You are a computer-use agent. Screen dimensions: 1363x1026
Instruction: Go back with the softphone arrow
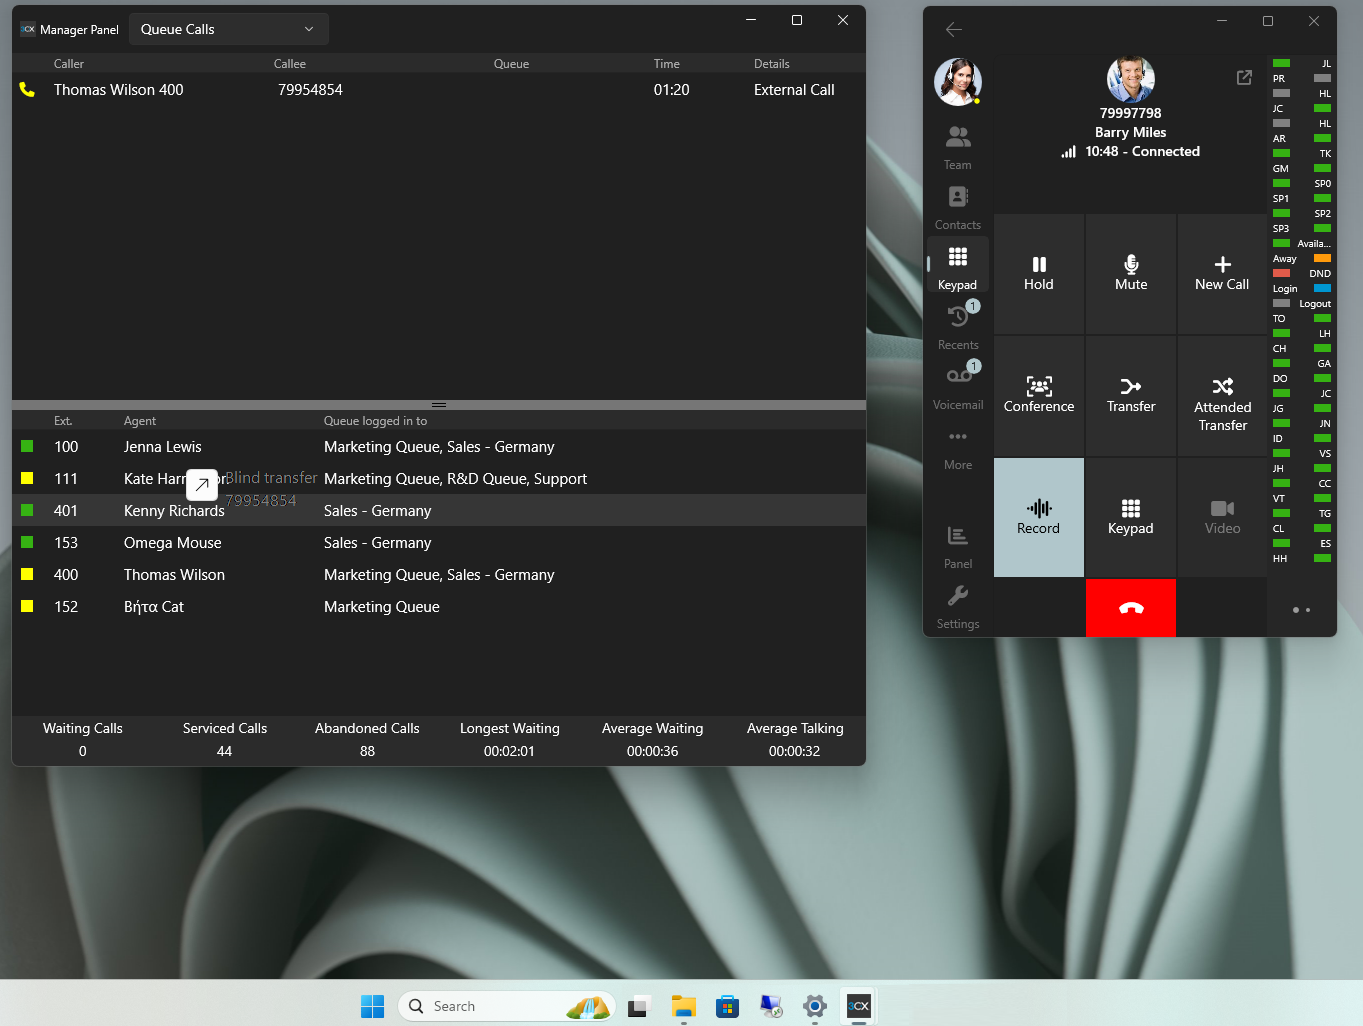coord(954,29)
